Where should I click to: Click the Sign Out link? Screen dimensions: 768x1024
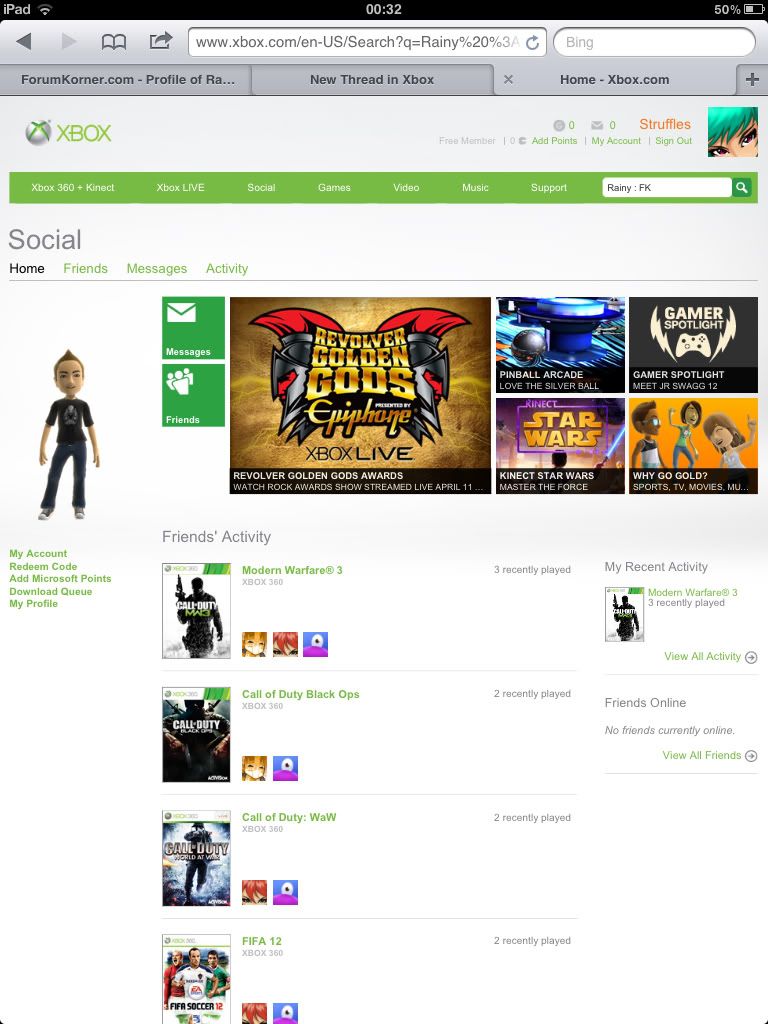pyautogui.click(x=673, y=141)
